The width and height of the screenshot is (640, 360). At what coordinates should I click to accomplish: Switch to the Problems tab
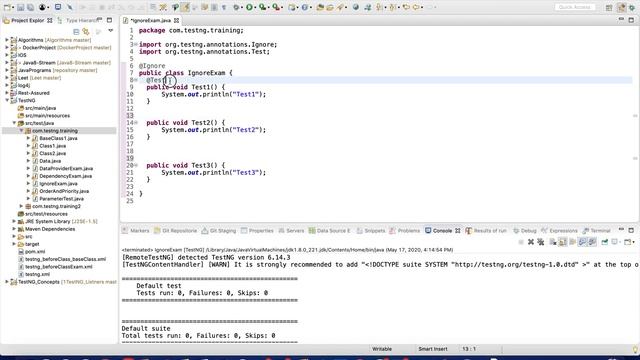tap(404, 231)
